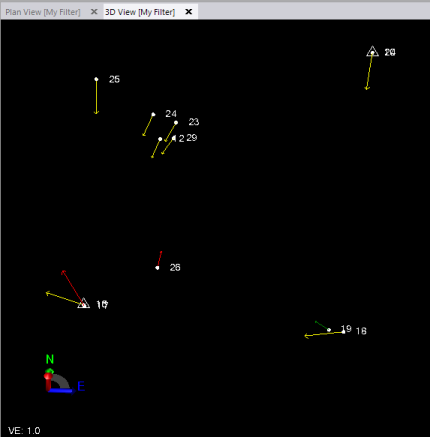Select point 25 in the 3D view
Viewport: 430px width, 437px height.
(96, 79)
